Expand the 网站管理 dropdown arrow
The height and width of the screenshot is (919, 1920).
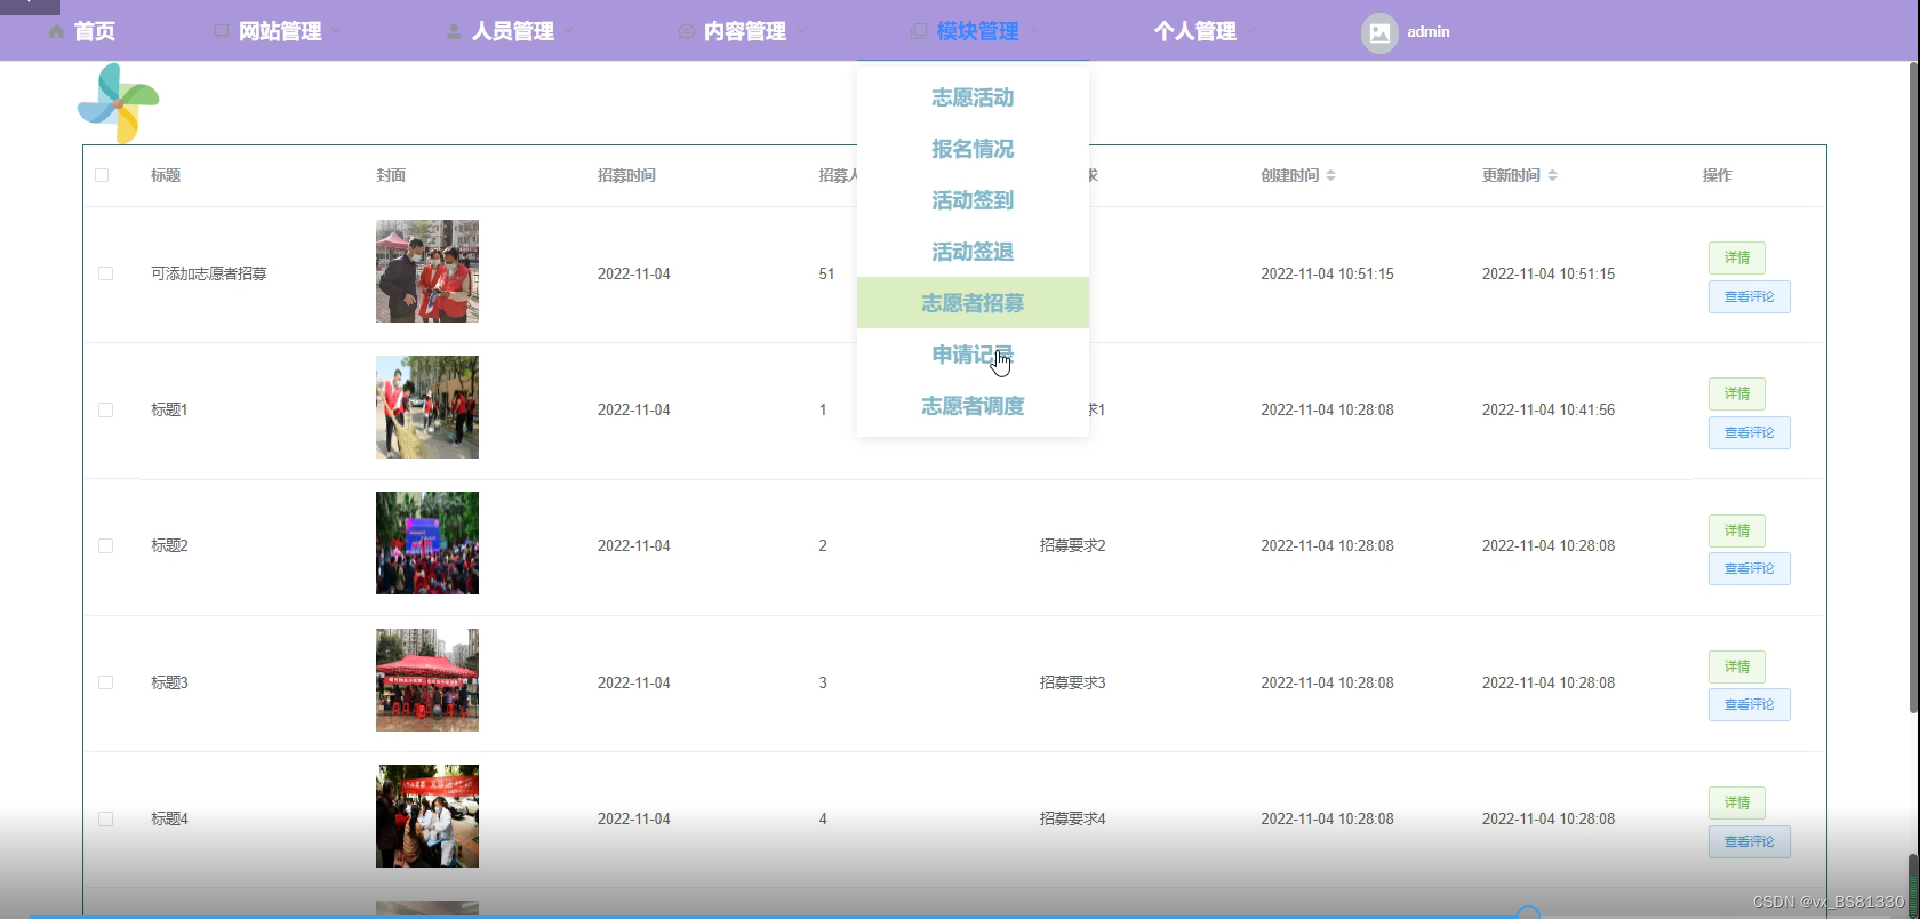(337, 31)
